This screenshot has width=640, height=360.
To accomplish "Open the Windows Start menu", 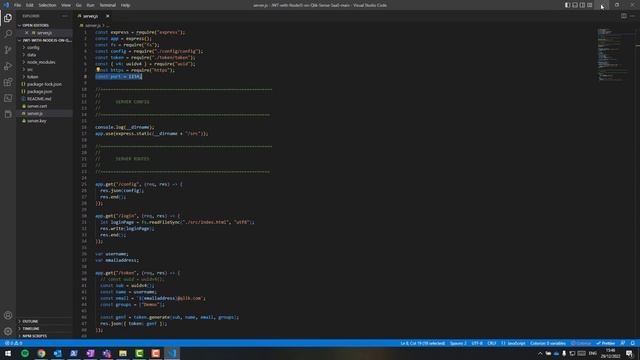I will pyautogui.click(x=8, y=353).
